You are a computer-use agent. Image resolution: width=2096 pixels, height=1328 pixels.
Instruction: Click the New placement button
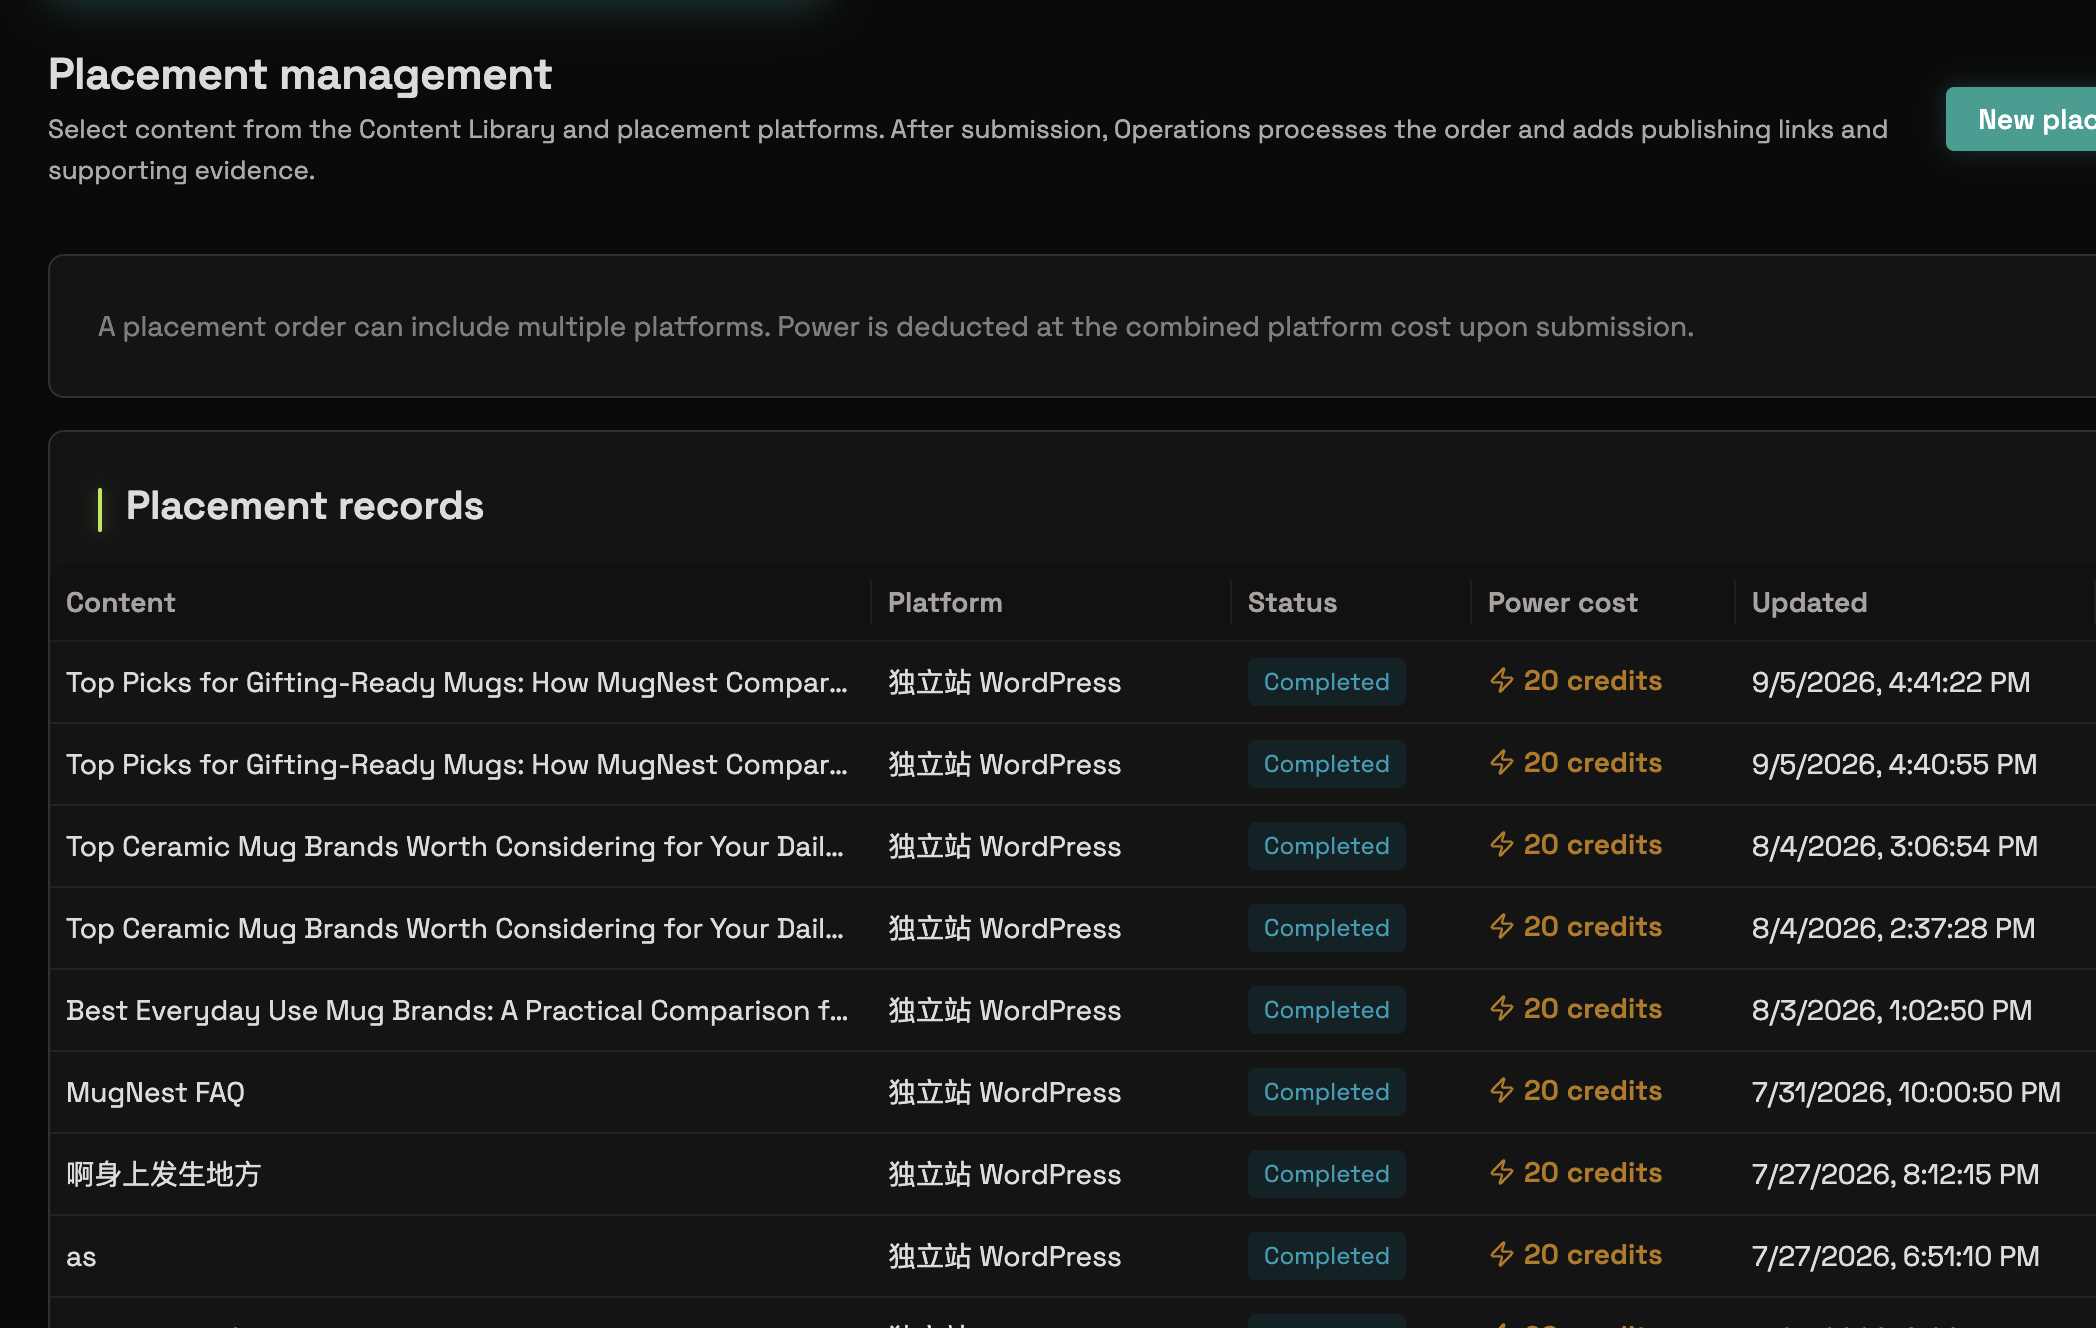pos(2021,119)
